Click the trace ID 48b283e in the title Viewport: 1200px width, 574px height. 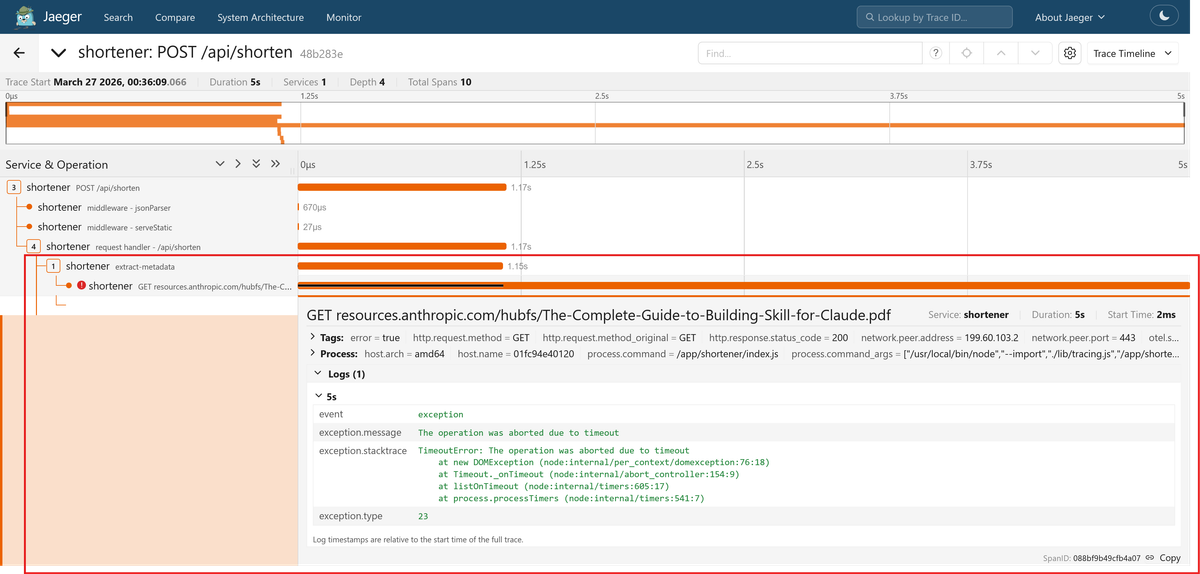[x=320, y=53]
